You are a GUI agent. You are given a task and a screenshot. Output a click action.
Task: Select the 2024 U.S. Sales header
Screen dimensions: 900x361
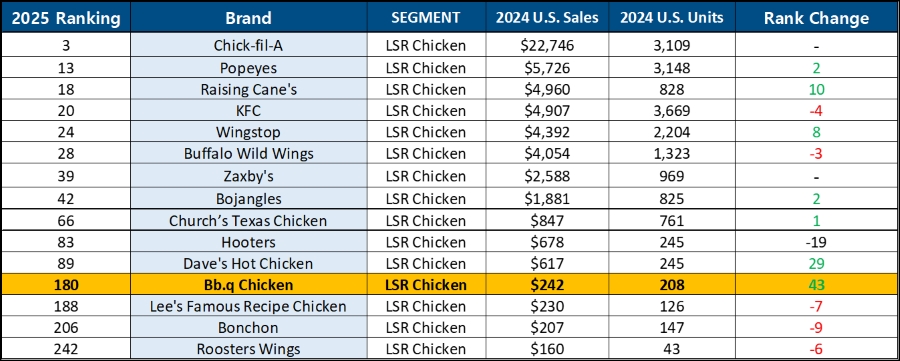(546, 18)
